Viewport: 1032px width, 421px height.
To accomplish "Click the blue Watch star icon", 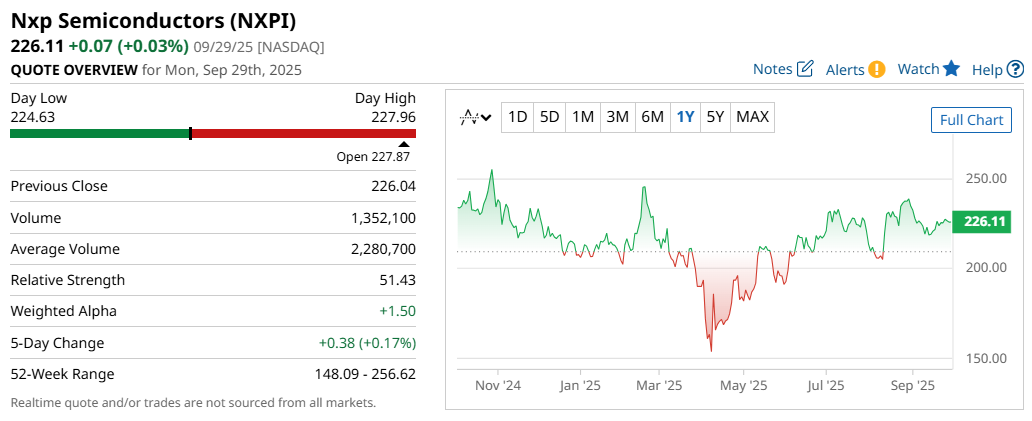I will 951,69.
